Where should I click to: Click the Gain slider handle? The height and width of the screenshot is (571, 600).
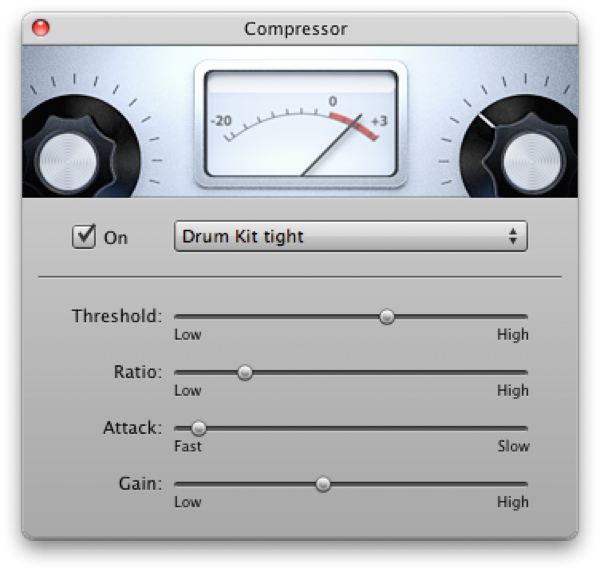click(323, 484)
